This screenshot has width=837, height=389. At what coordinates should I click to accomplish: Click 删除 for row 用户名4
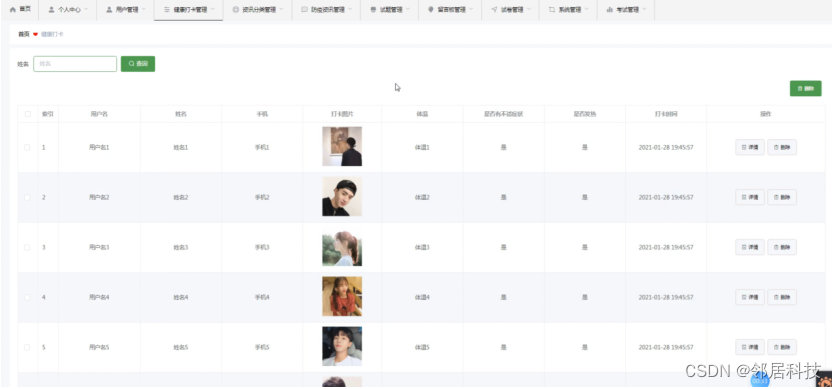point(782,297)
